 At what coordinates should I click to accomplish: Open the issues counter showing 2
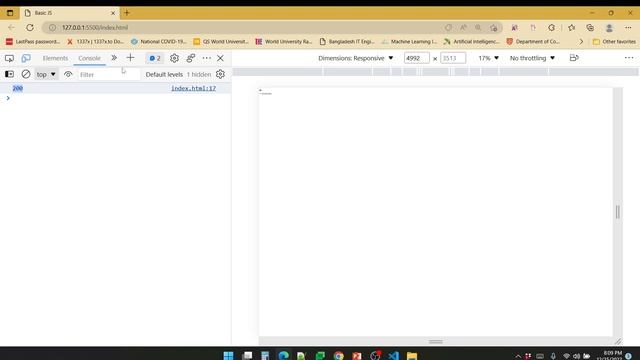155,58
